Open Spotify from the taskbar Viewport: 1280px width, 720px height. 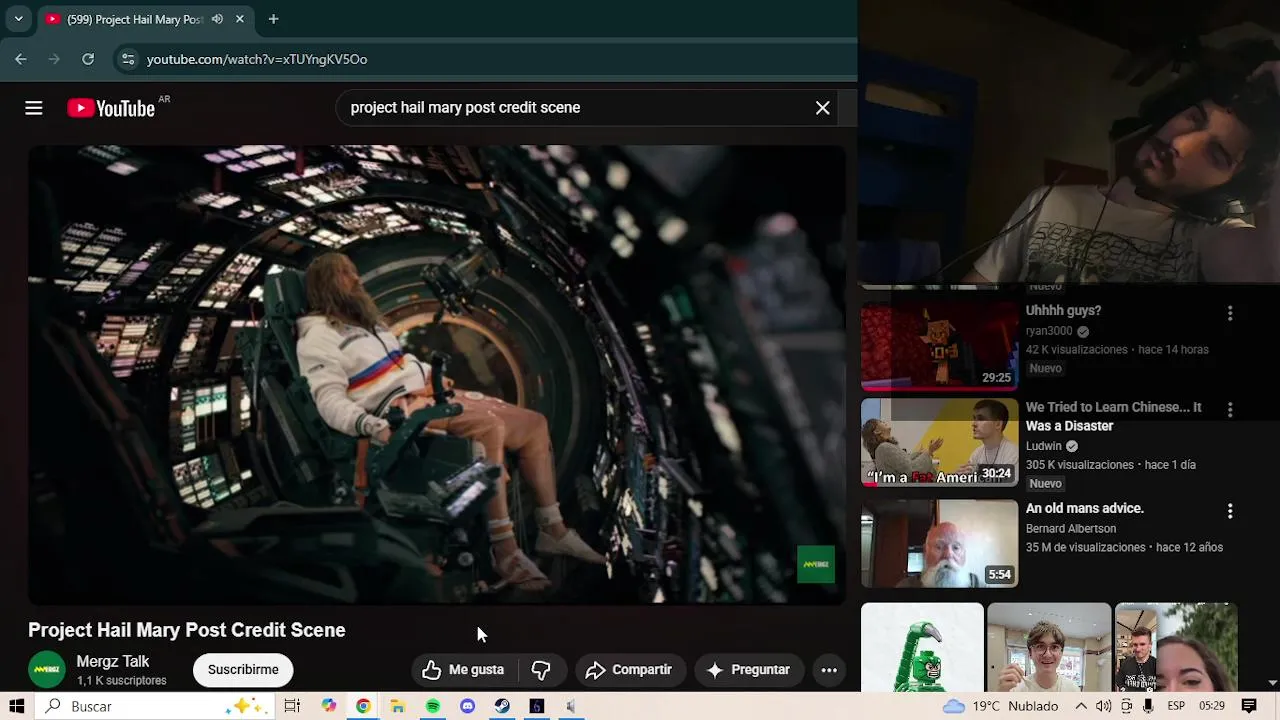coord(433,706)
